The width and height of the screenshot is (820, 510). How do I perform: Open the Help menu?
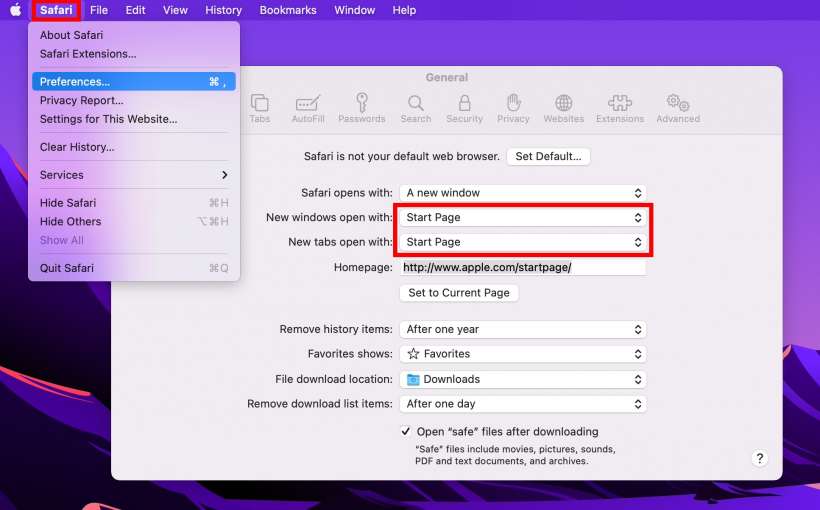404,10
